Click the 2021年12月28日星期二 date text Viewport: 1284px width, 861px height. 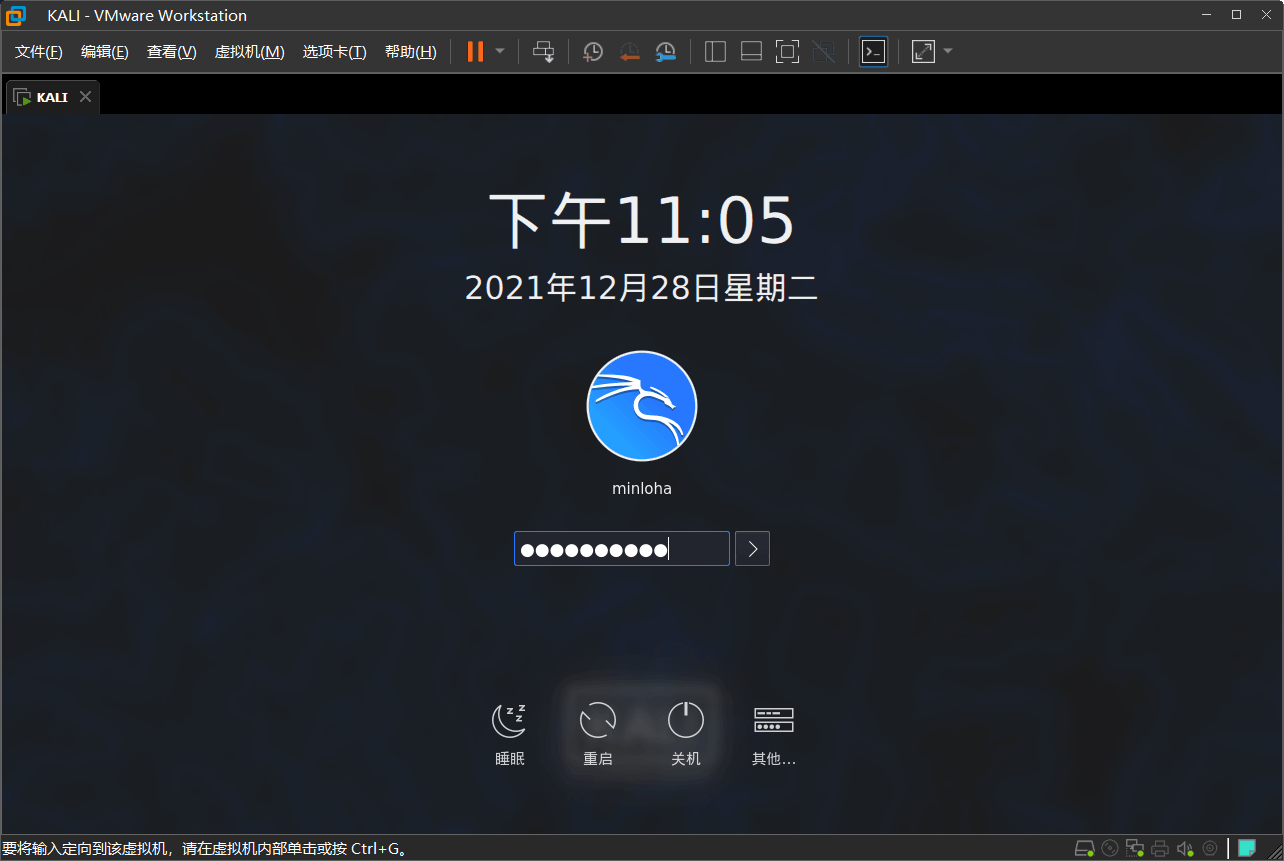[642, 288]
